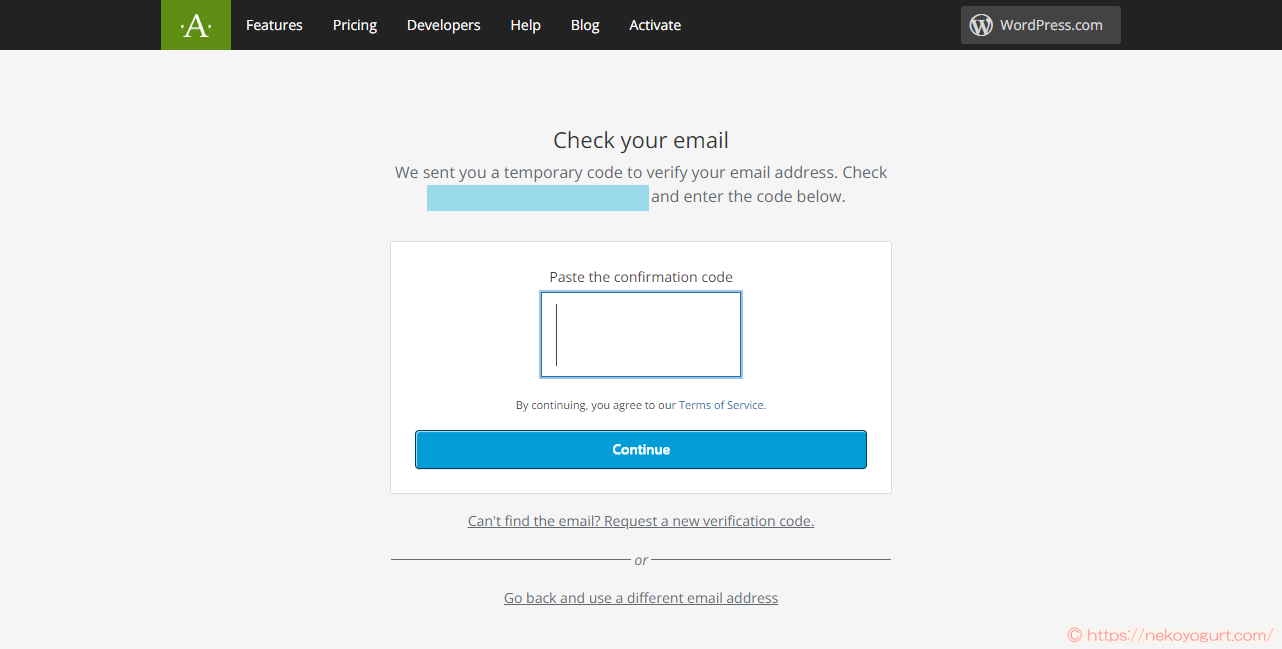The height and width of the screenshot is (649, 1282).
Task: Request a new verification code
Action: click(x=641, y=521)
